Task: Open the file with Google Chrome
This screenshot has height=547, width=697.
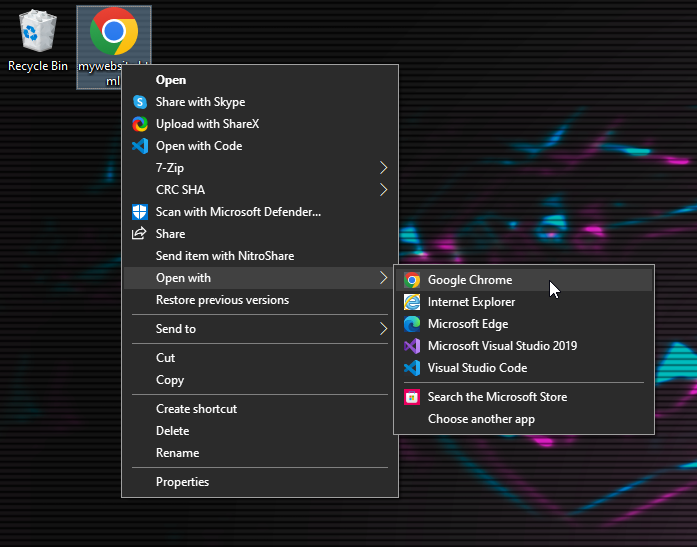Action: point(524,280)
